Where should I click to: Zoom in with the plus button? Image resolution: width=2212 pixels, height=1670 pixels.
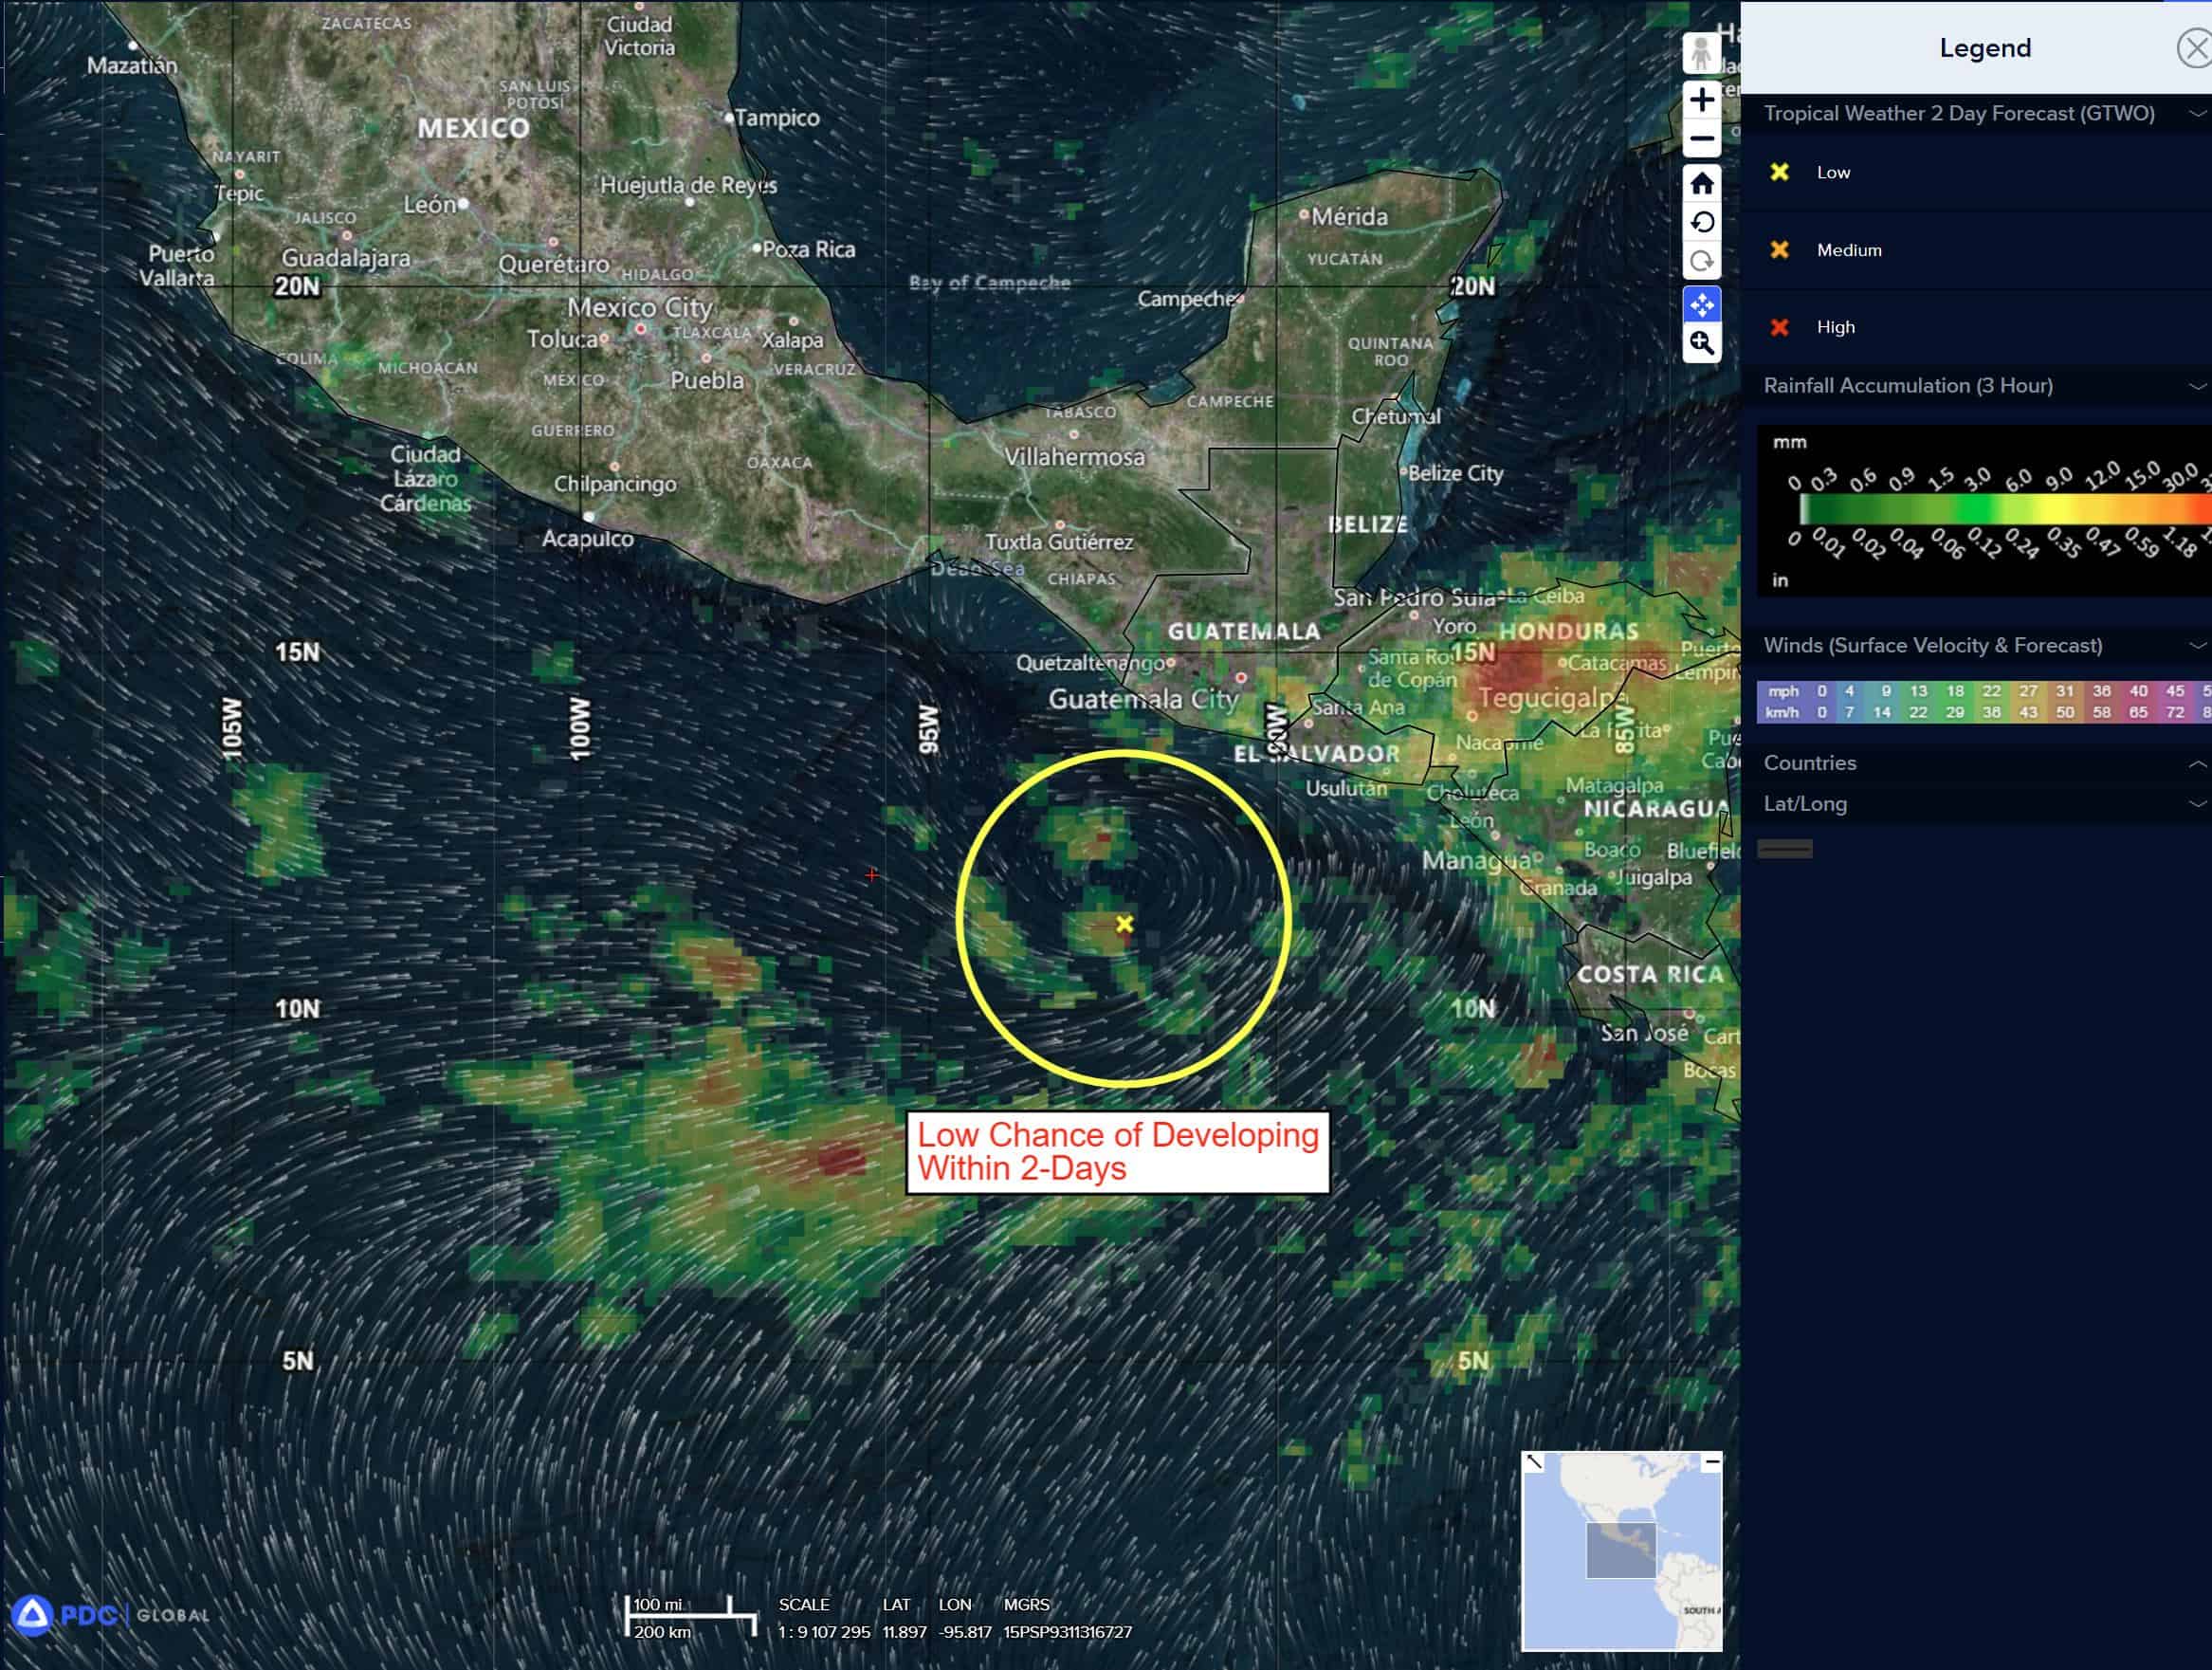pyautogui.click(x=1701, y=100)
